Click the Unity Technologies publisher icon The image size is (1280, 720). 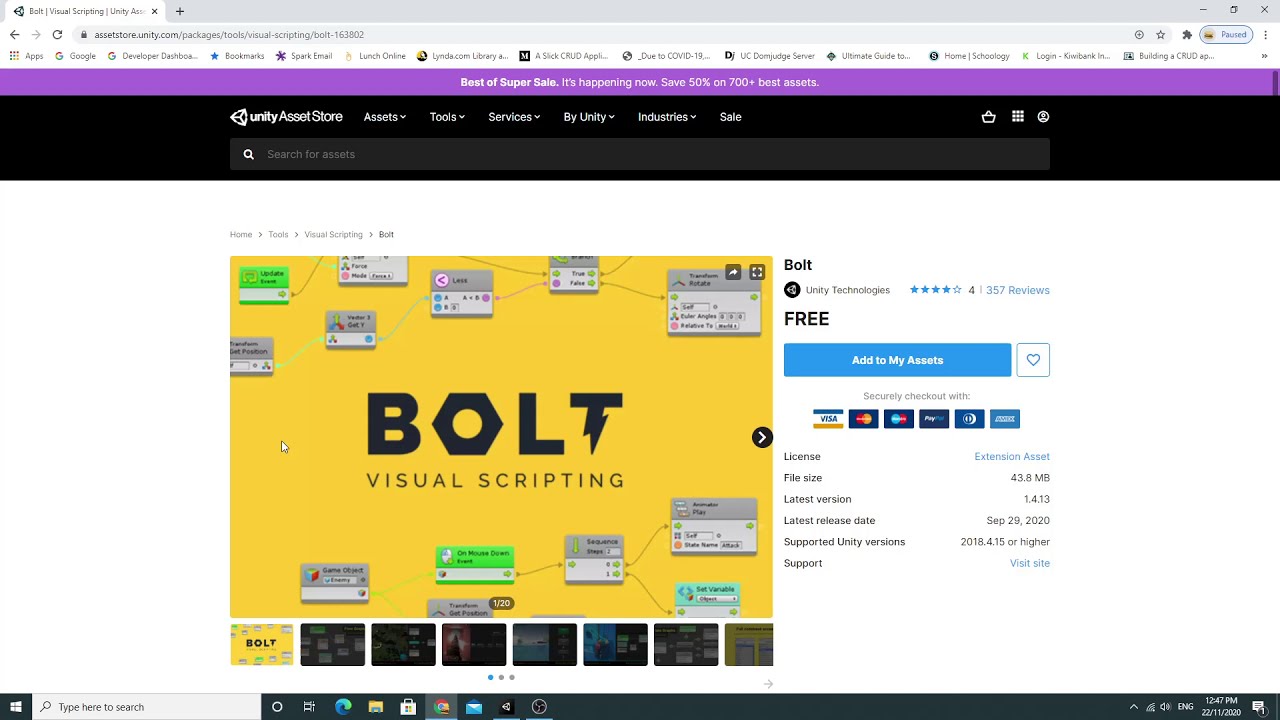click(x=792, y=290)
